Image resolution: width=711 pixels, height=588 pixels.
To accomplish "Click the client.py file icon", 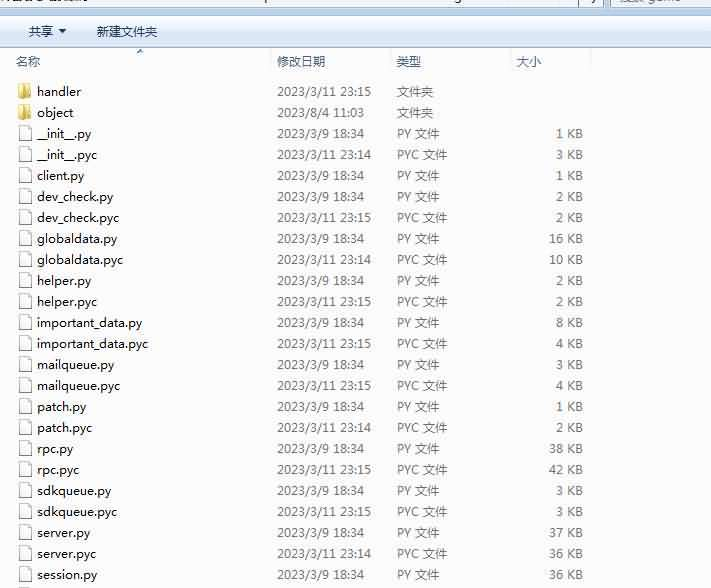I will [26, 176].
